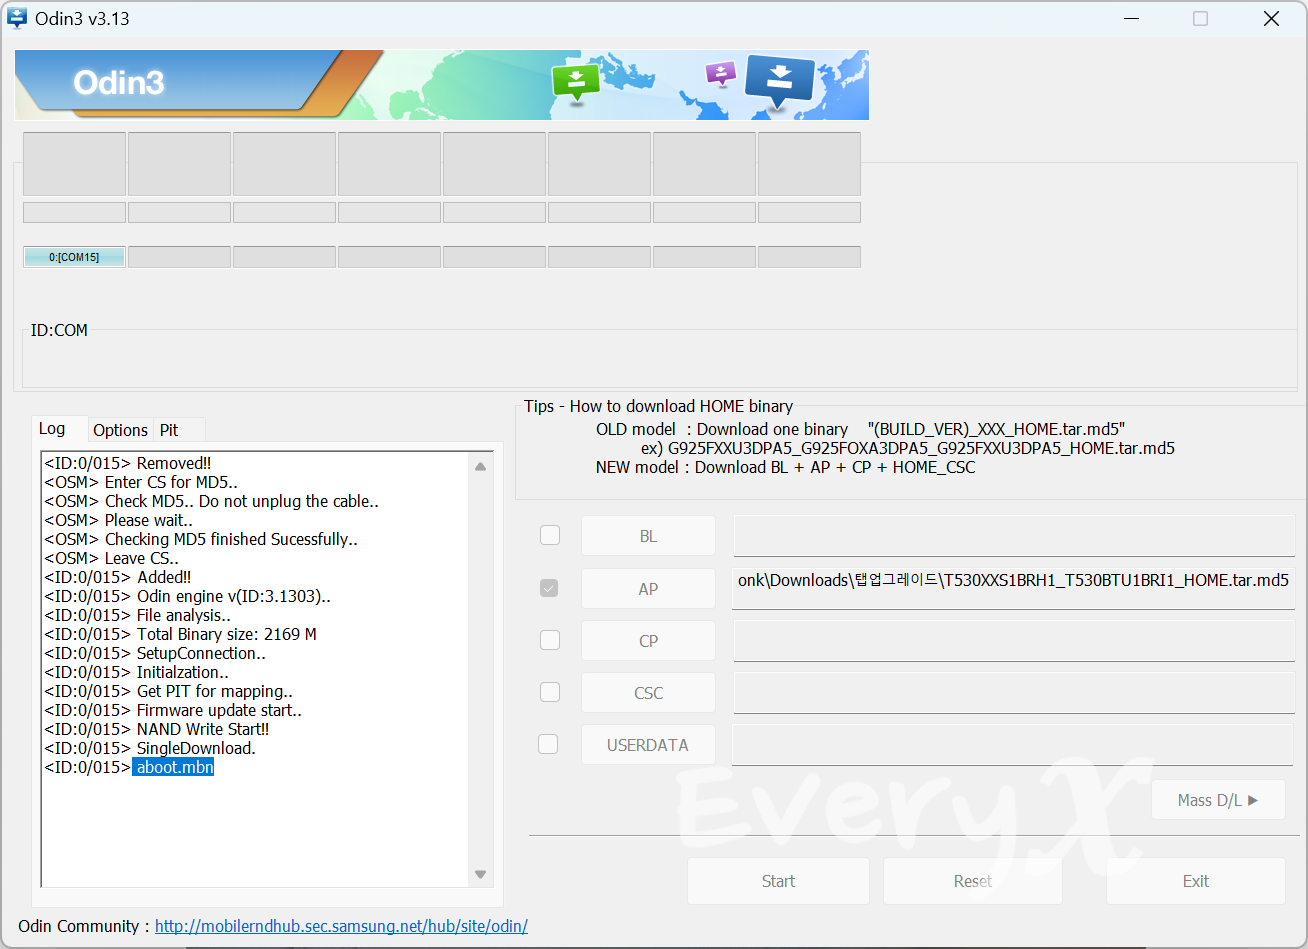
Task: Click the first device status slot
Action: point(74,164)
